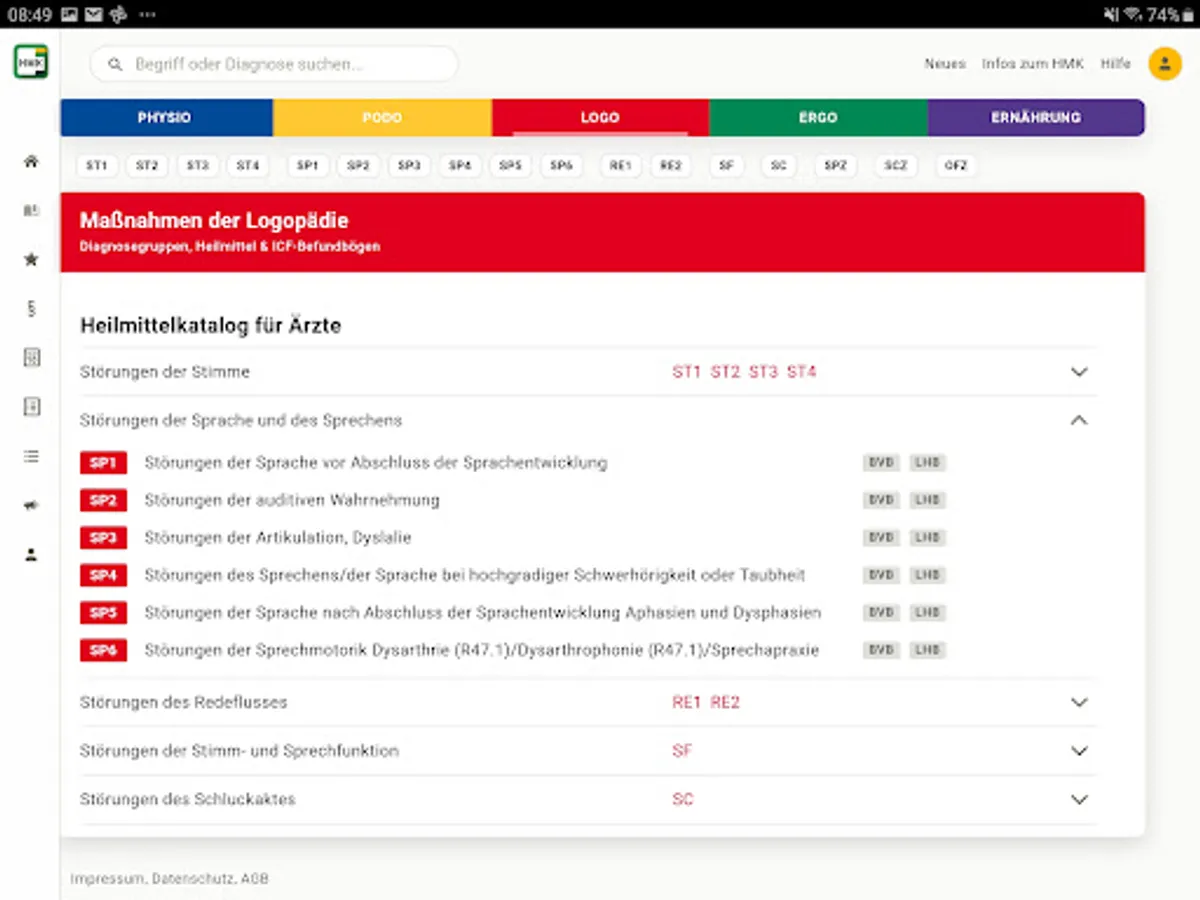Open the paragraph section icon in the sidebar
Image resolution: width=1200 pixels, height=900 pixels.
coord(31,309)
